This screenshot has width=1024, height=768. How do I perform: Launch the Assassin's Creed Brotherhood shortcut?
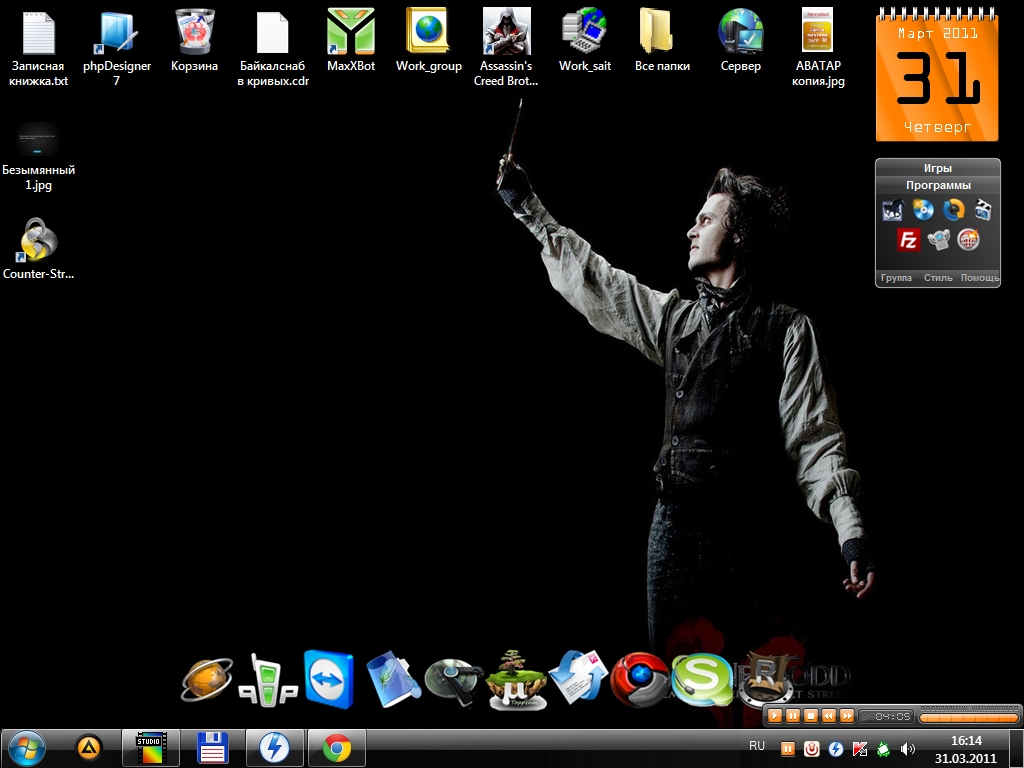pos(506,33)
